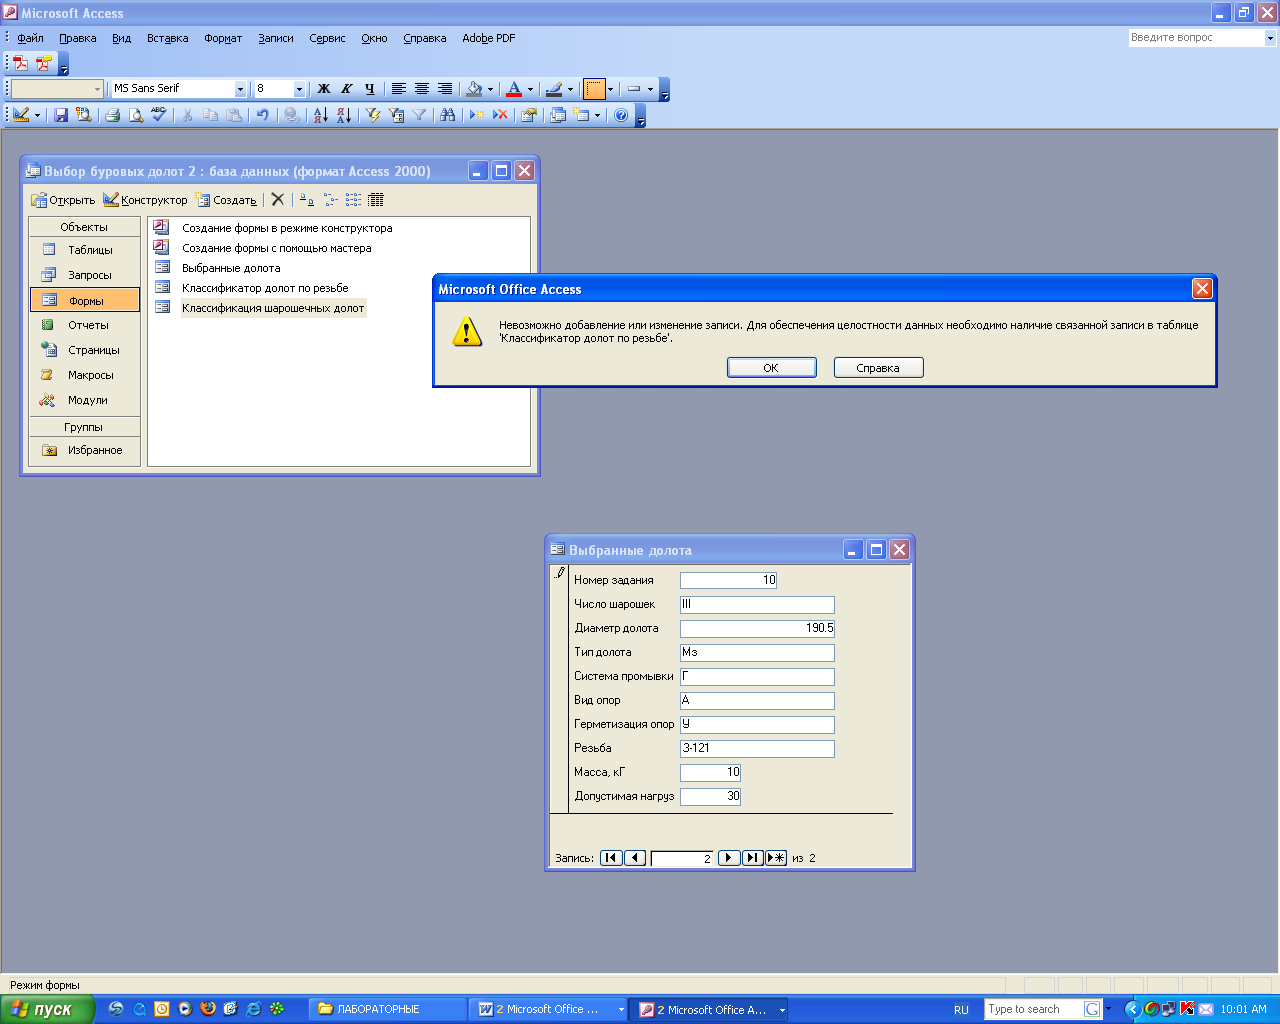Click Конструктор in database window toolbar
Screen dimensions: 1280x1024
point(145,200)
